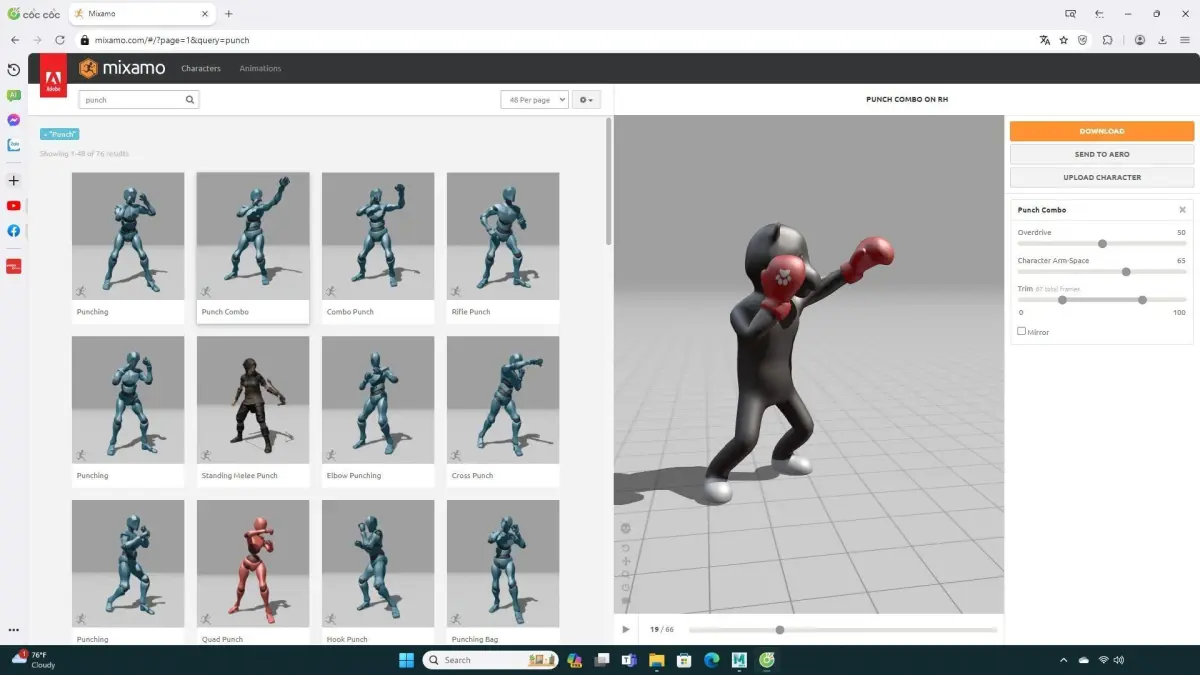Click the SEND TO AERO button
The height and width of the screenshot is (675, 1200).
click(x=1101, y=154)
